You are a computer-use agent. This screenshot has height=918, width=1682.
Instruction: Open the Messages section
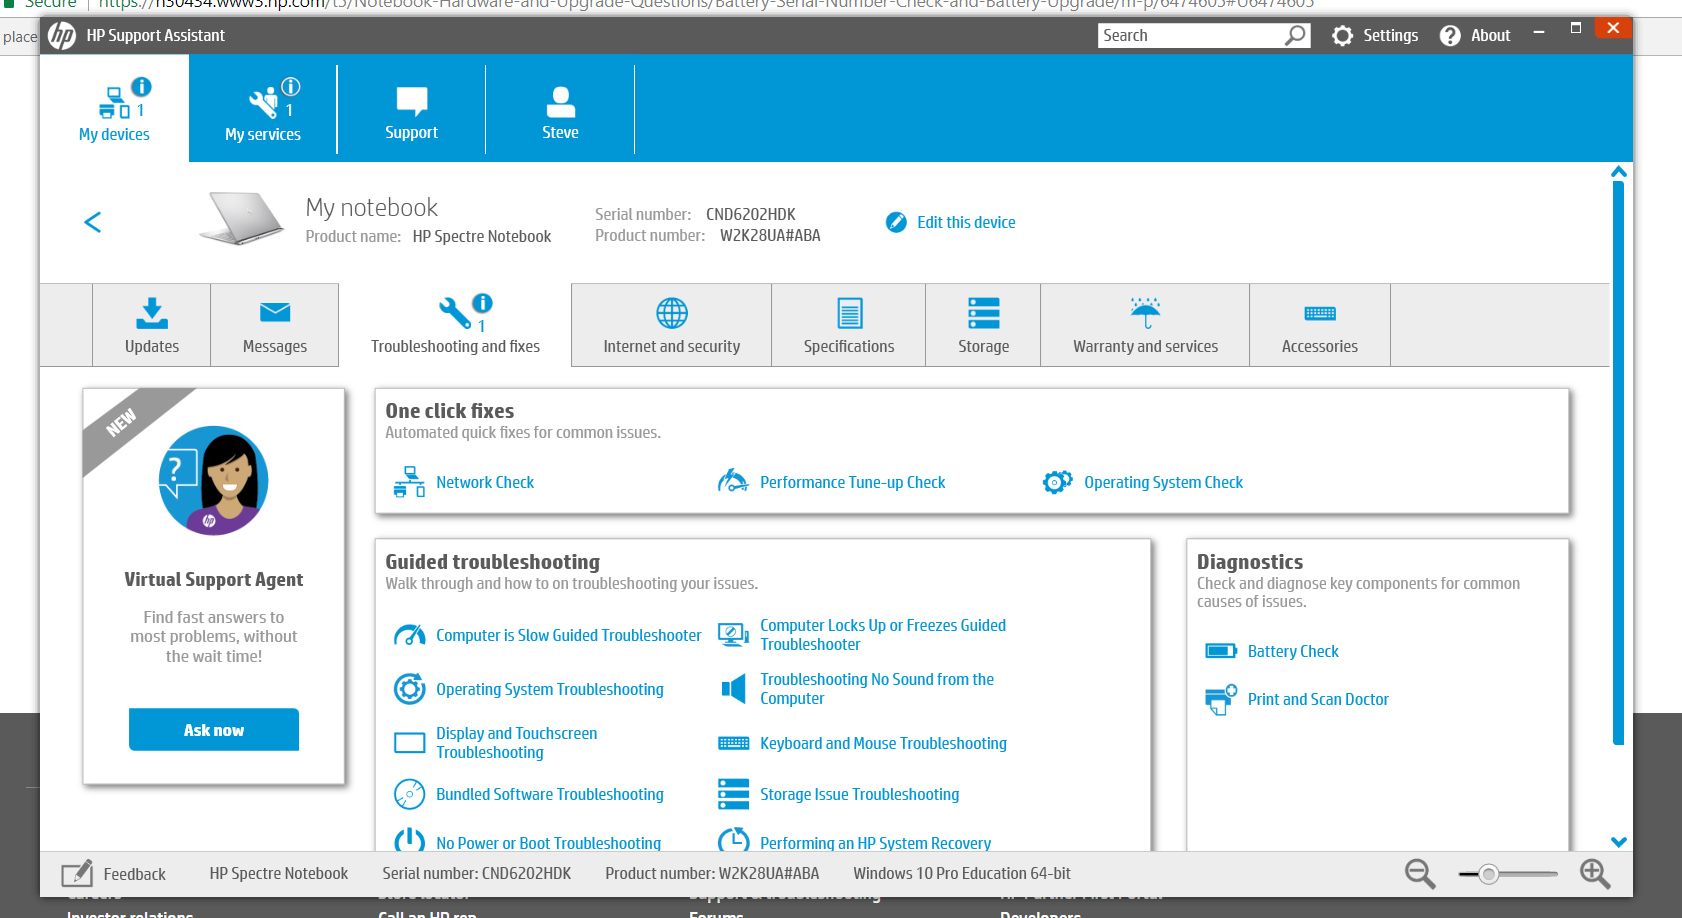[x=275, y=325]
